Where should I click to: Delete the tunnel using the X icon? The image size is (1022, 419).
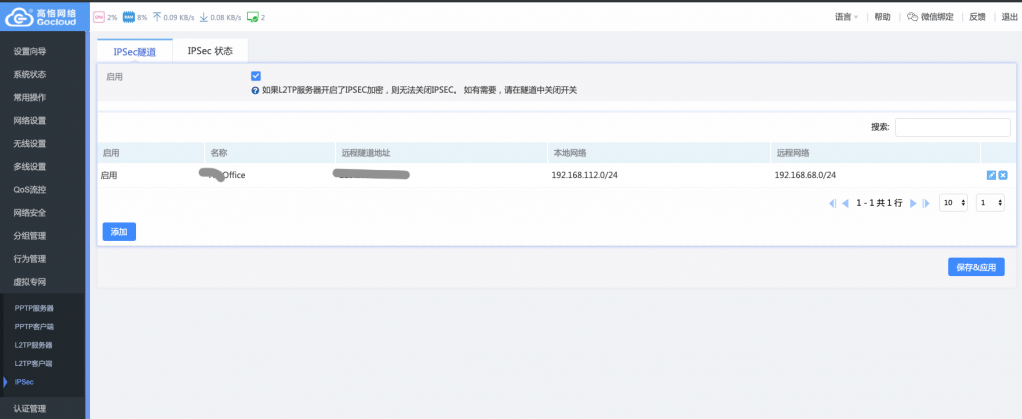coord(1003,175)
